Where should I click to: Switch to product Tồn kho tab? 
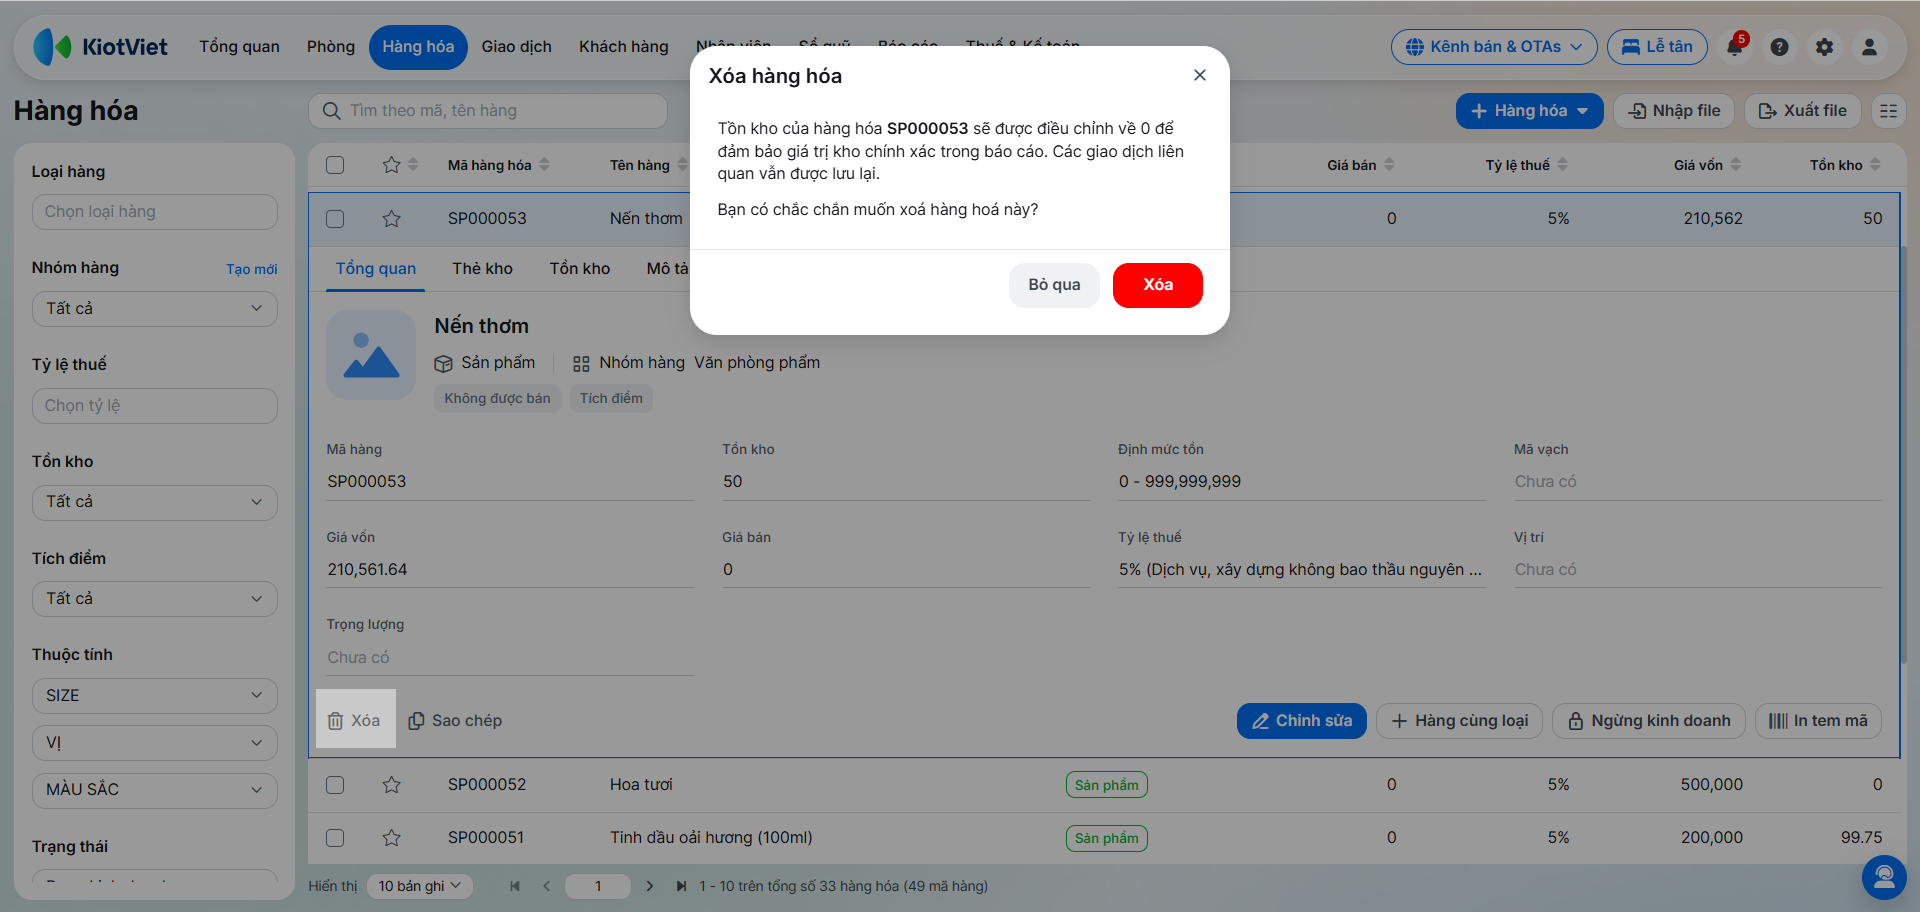(579, 269)
